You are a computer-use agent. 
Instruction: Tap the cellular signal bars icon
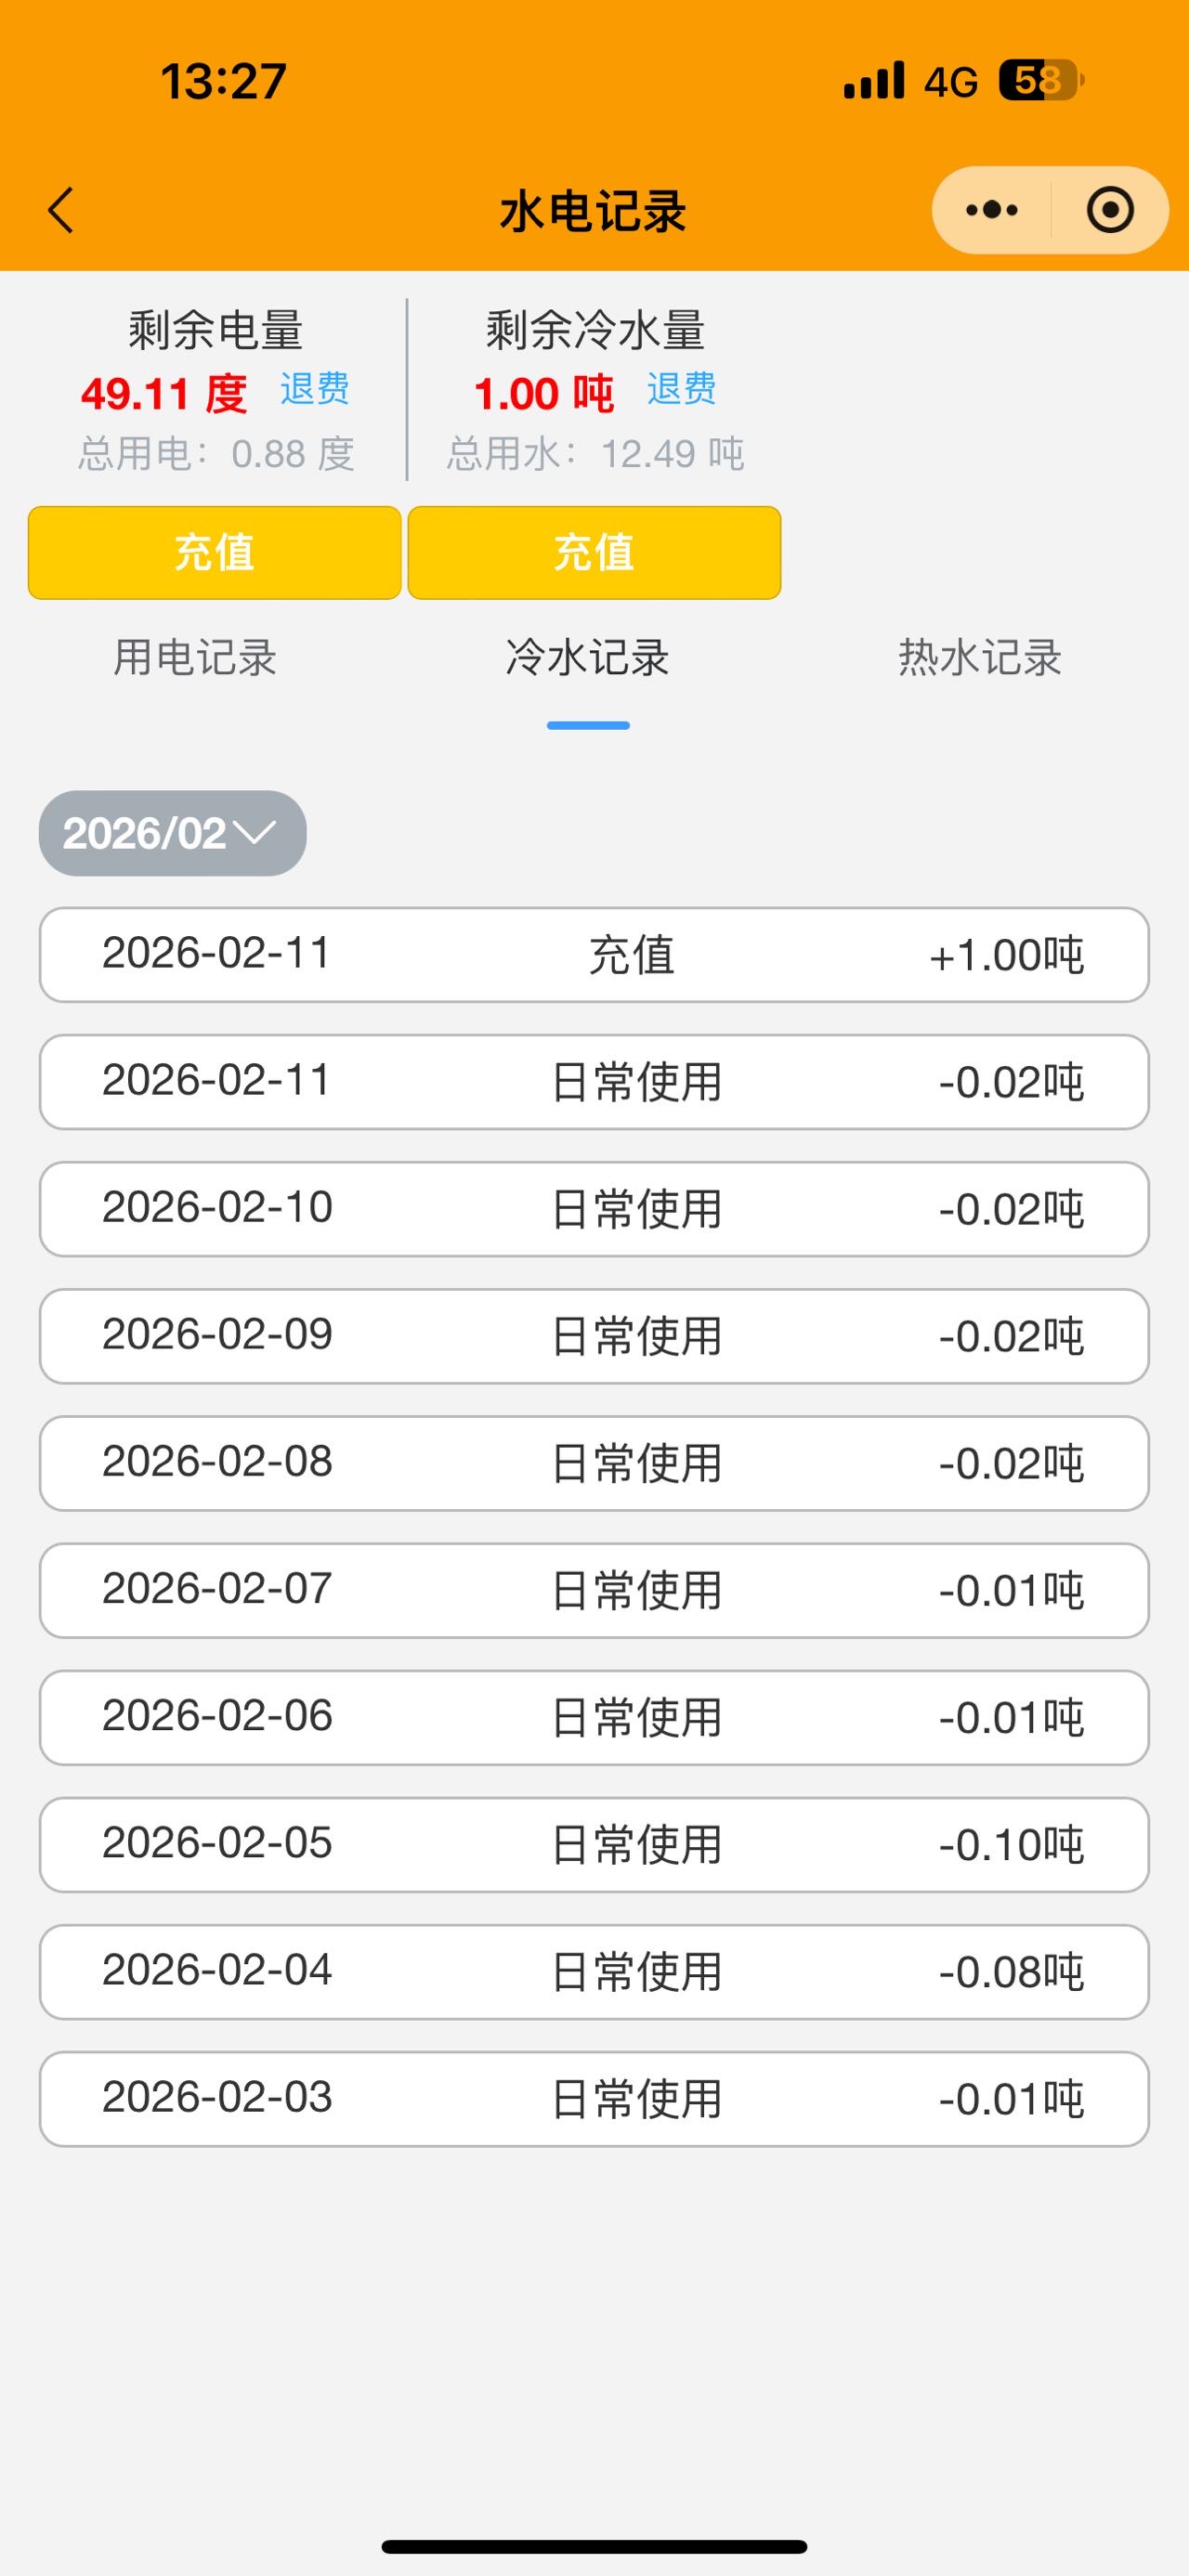[x=874, y=81]
